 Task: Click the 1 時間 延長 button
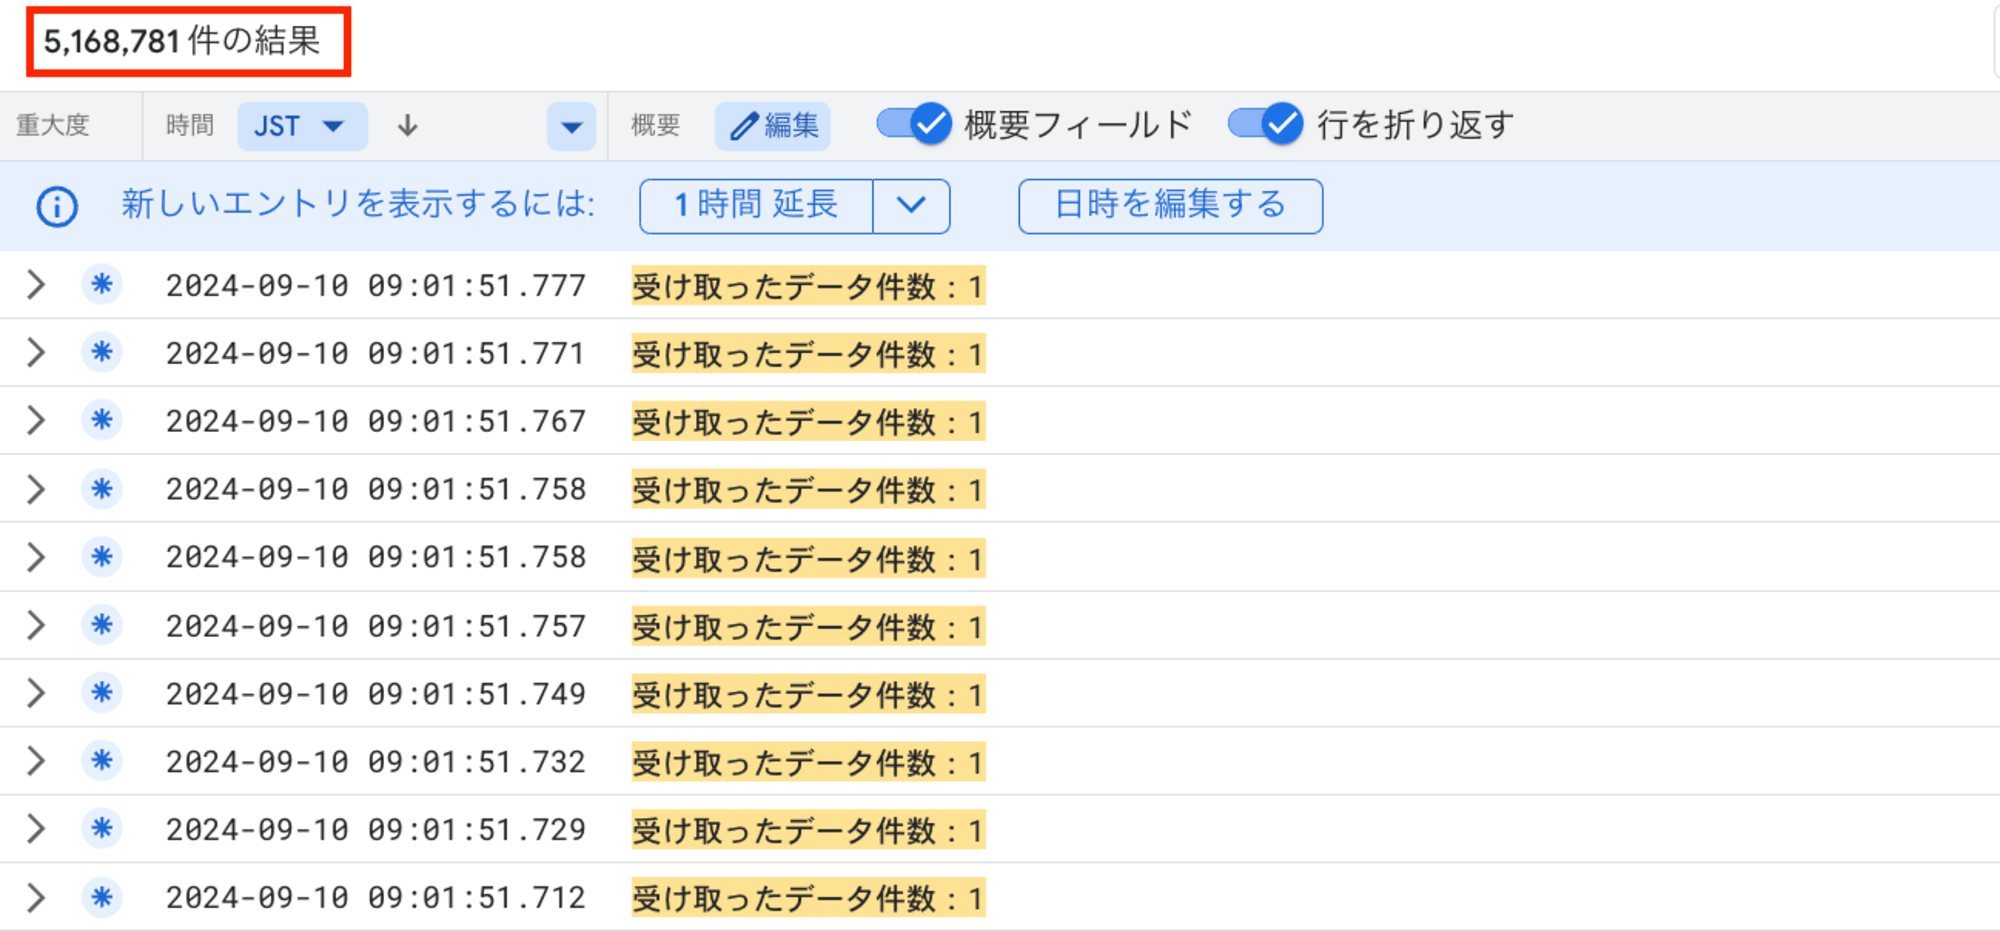click(756, 206)
